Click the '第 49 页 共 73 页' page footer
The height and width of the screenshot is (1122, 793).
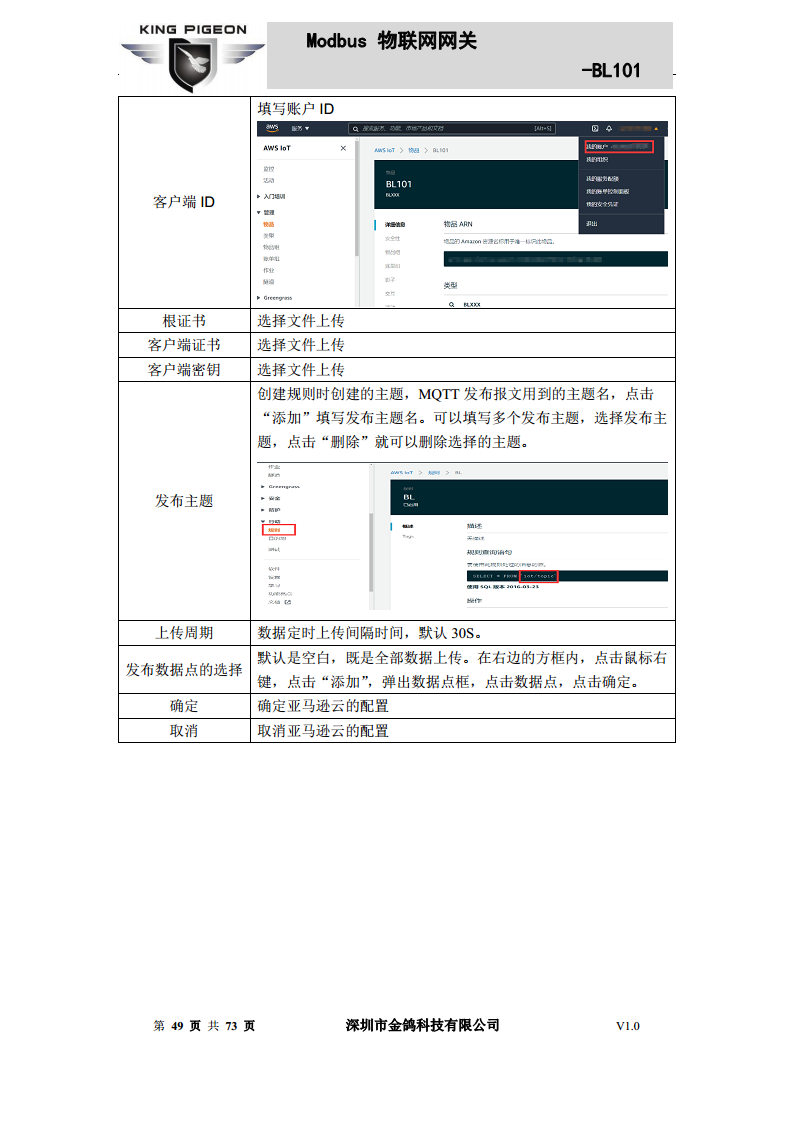[x=204, y=1026]
